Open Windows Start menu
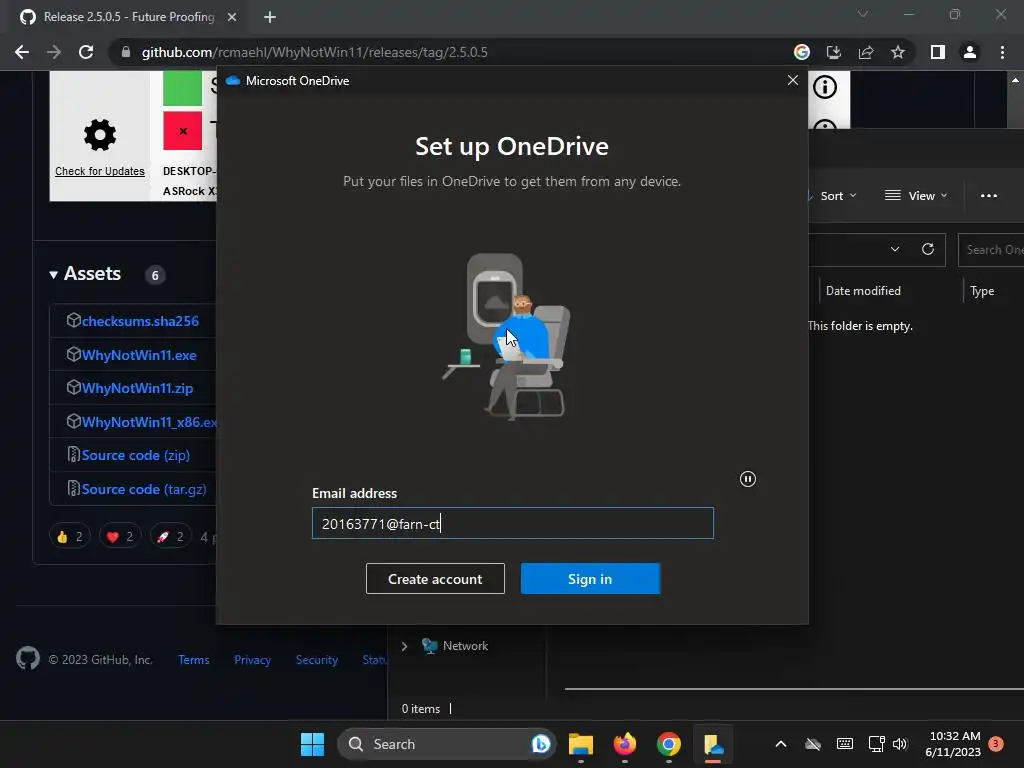 tap(312, 744)
